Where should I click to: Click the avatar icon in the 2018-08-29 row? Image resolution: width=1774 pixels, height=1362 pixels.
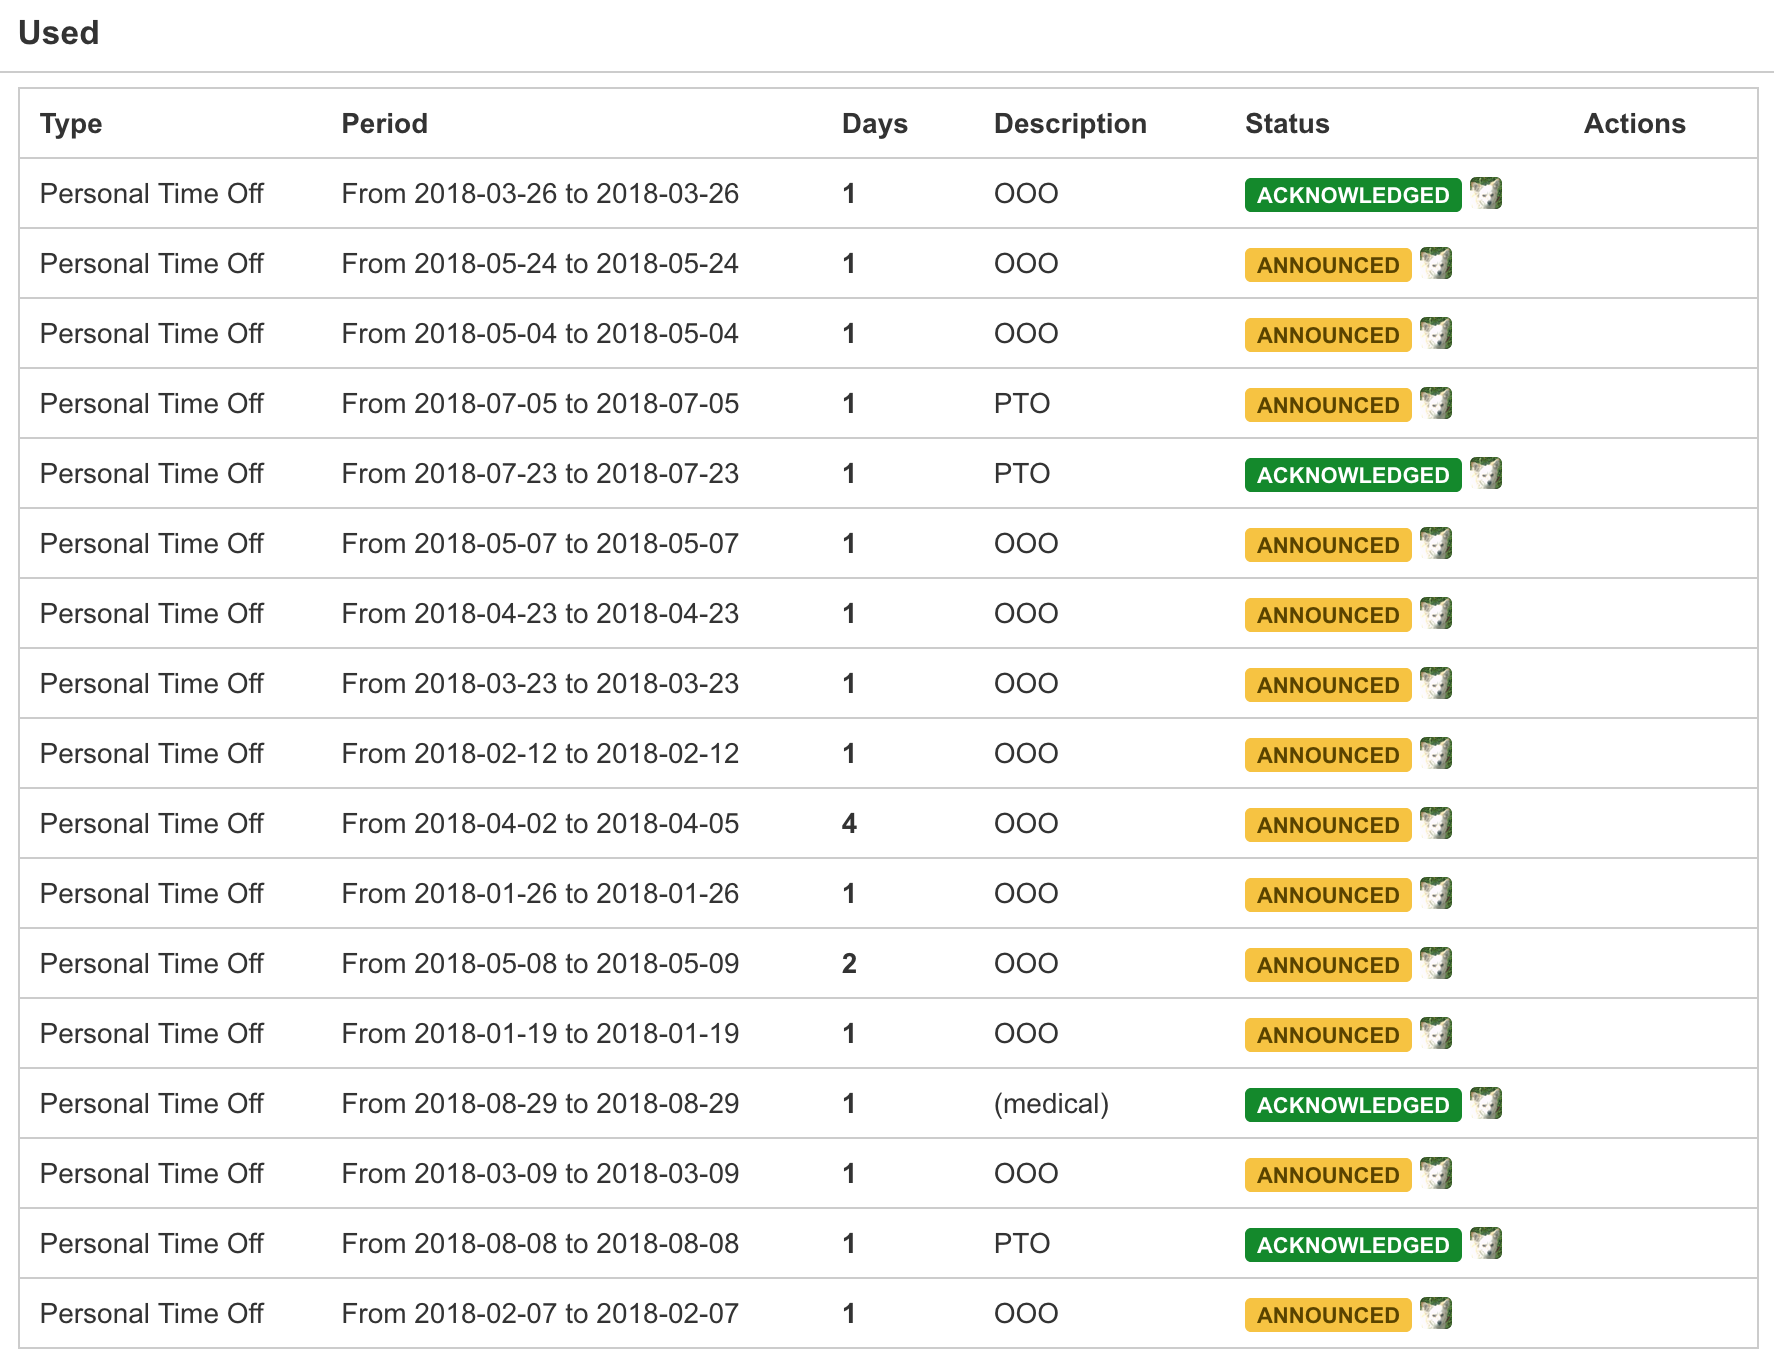coord(1486,1103)
